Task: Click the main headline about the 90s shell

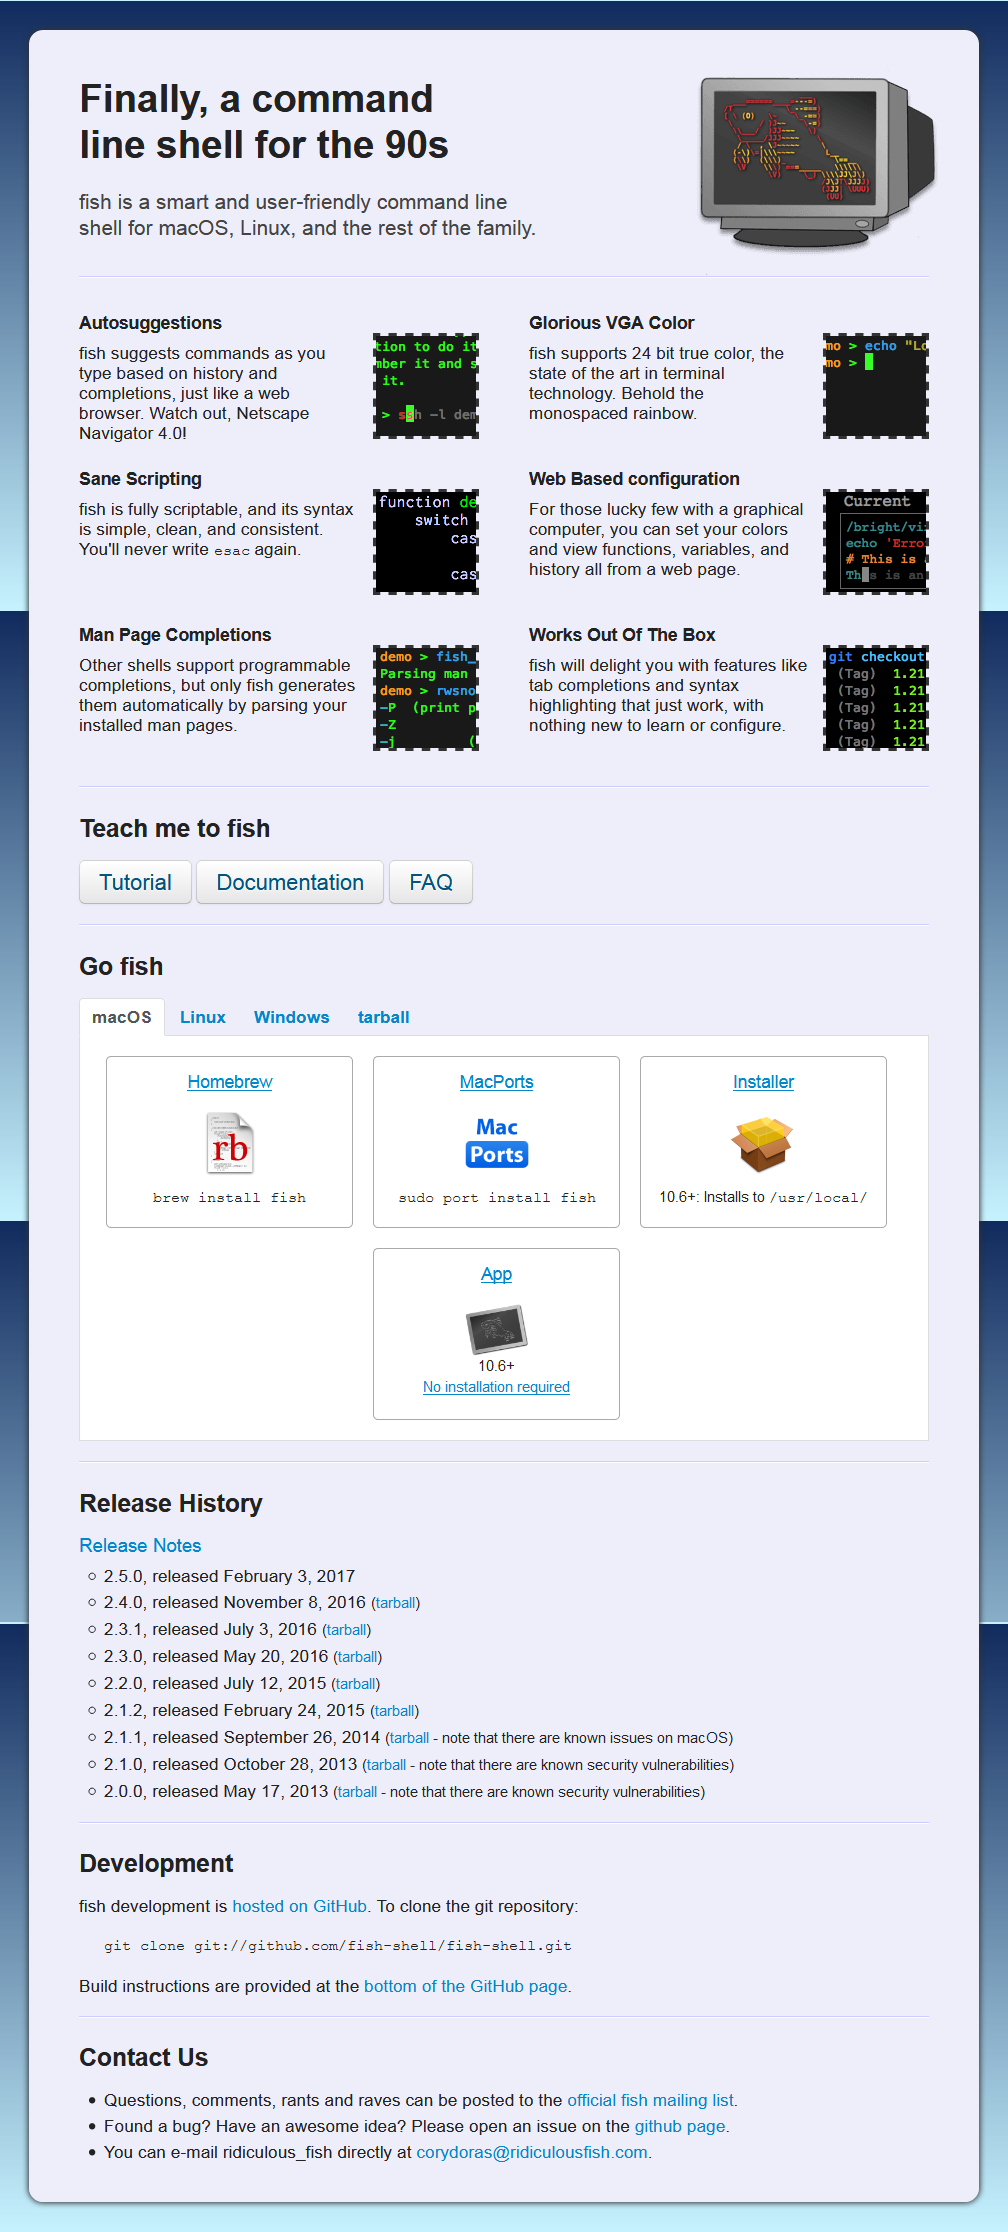Action: (x=264, y=122)
